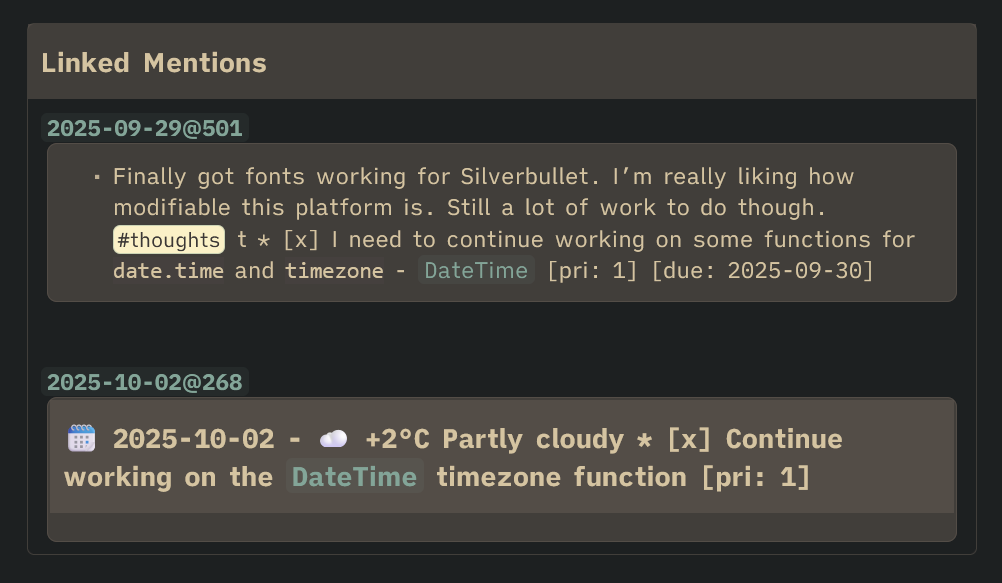Click the calendar emoji icon in the heading
The width and height of the screenshot is (1002, 583).
click(x=81, y=439)
